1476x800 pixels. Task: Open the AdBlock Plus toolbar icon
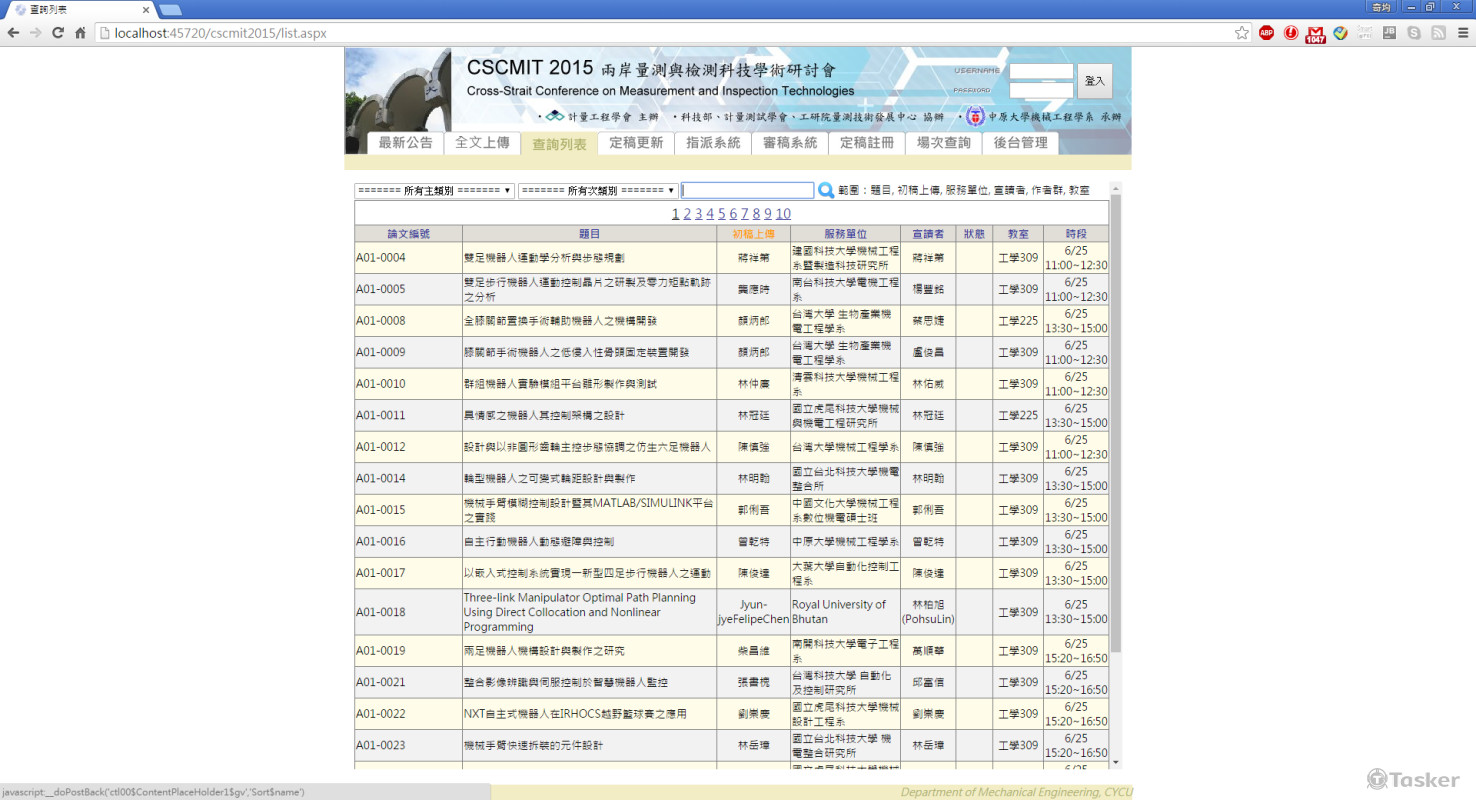click(x=1267, y=32)
